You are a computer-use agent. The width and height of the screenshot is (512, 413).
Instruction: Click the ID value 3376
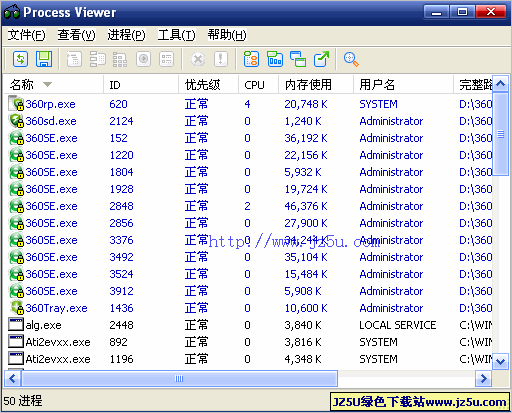[121, 240]
